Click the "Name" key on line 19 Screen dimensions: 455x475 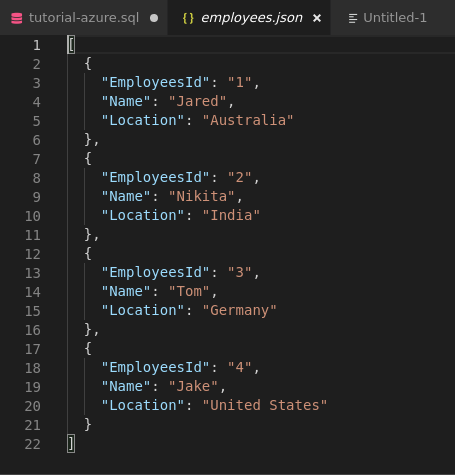pos(126,386)
